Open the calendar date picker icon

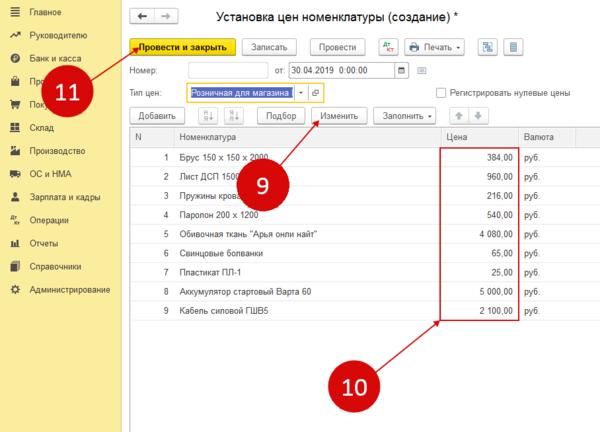coord(402,70)
